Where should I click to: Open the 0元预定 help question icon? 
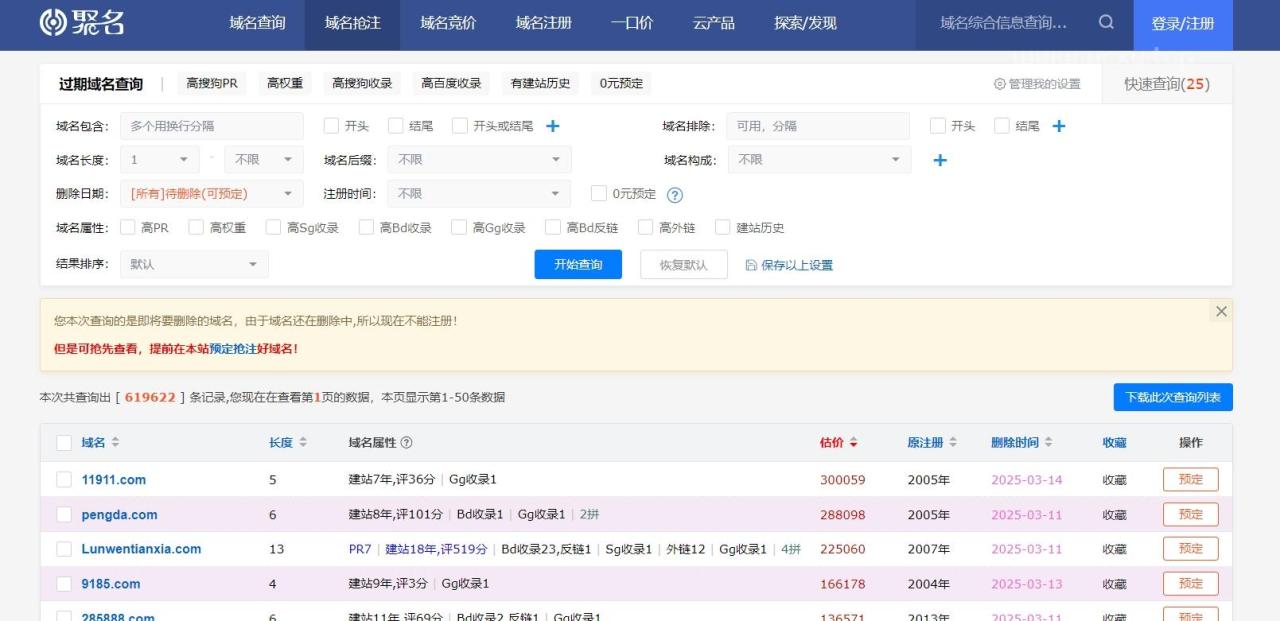click(x=675, y=195)
